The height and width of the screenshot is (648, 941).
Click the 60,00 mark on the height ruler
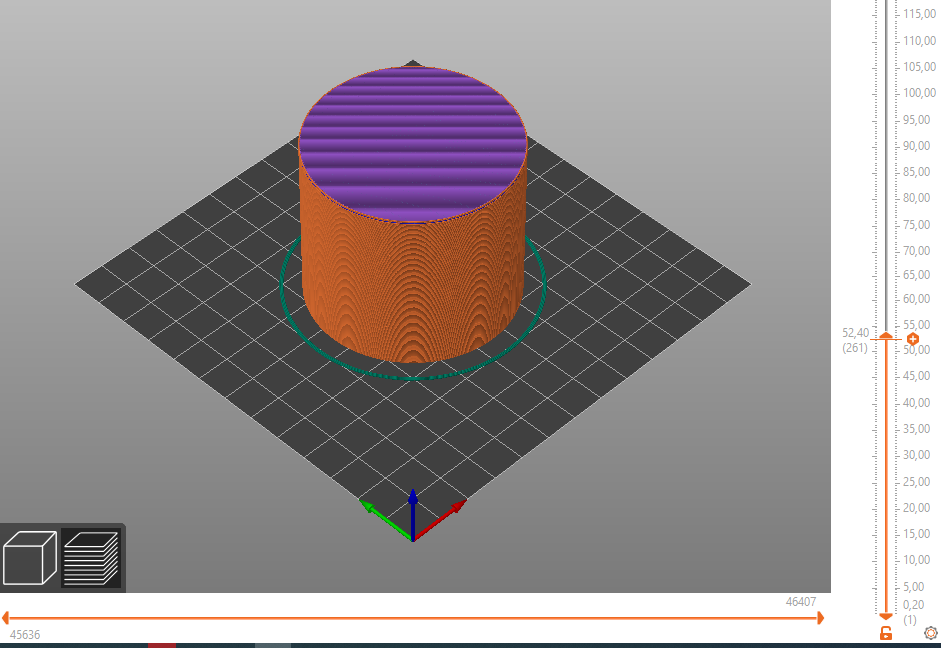(x=916, y=299)
